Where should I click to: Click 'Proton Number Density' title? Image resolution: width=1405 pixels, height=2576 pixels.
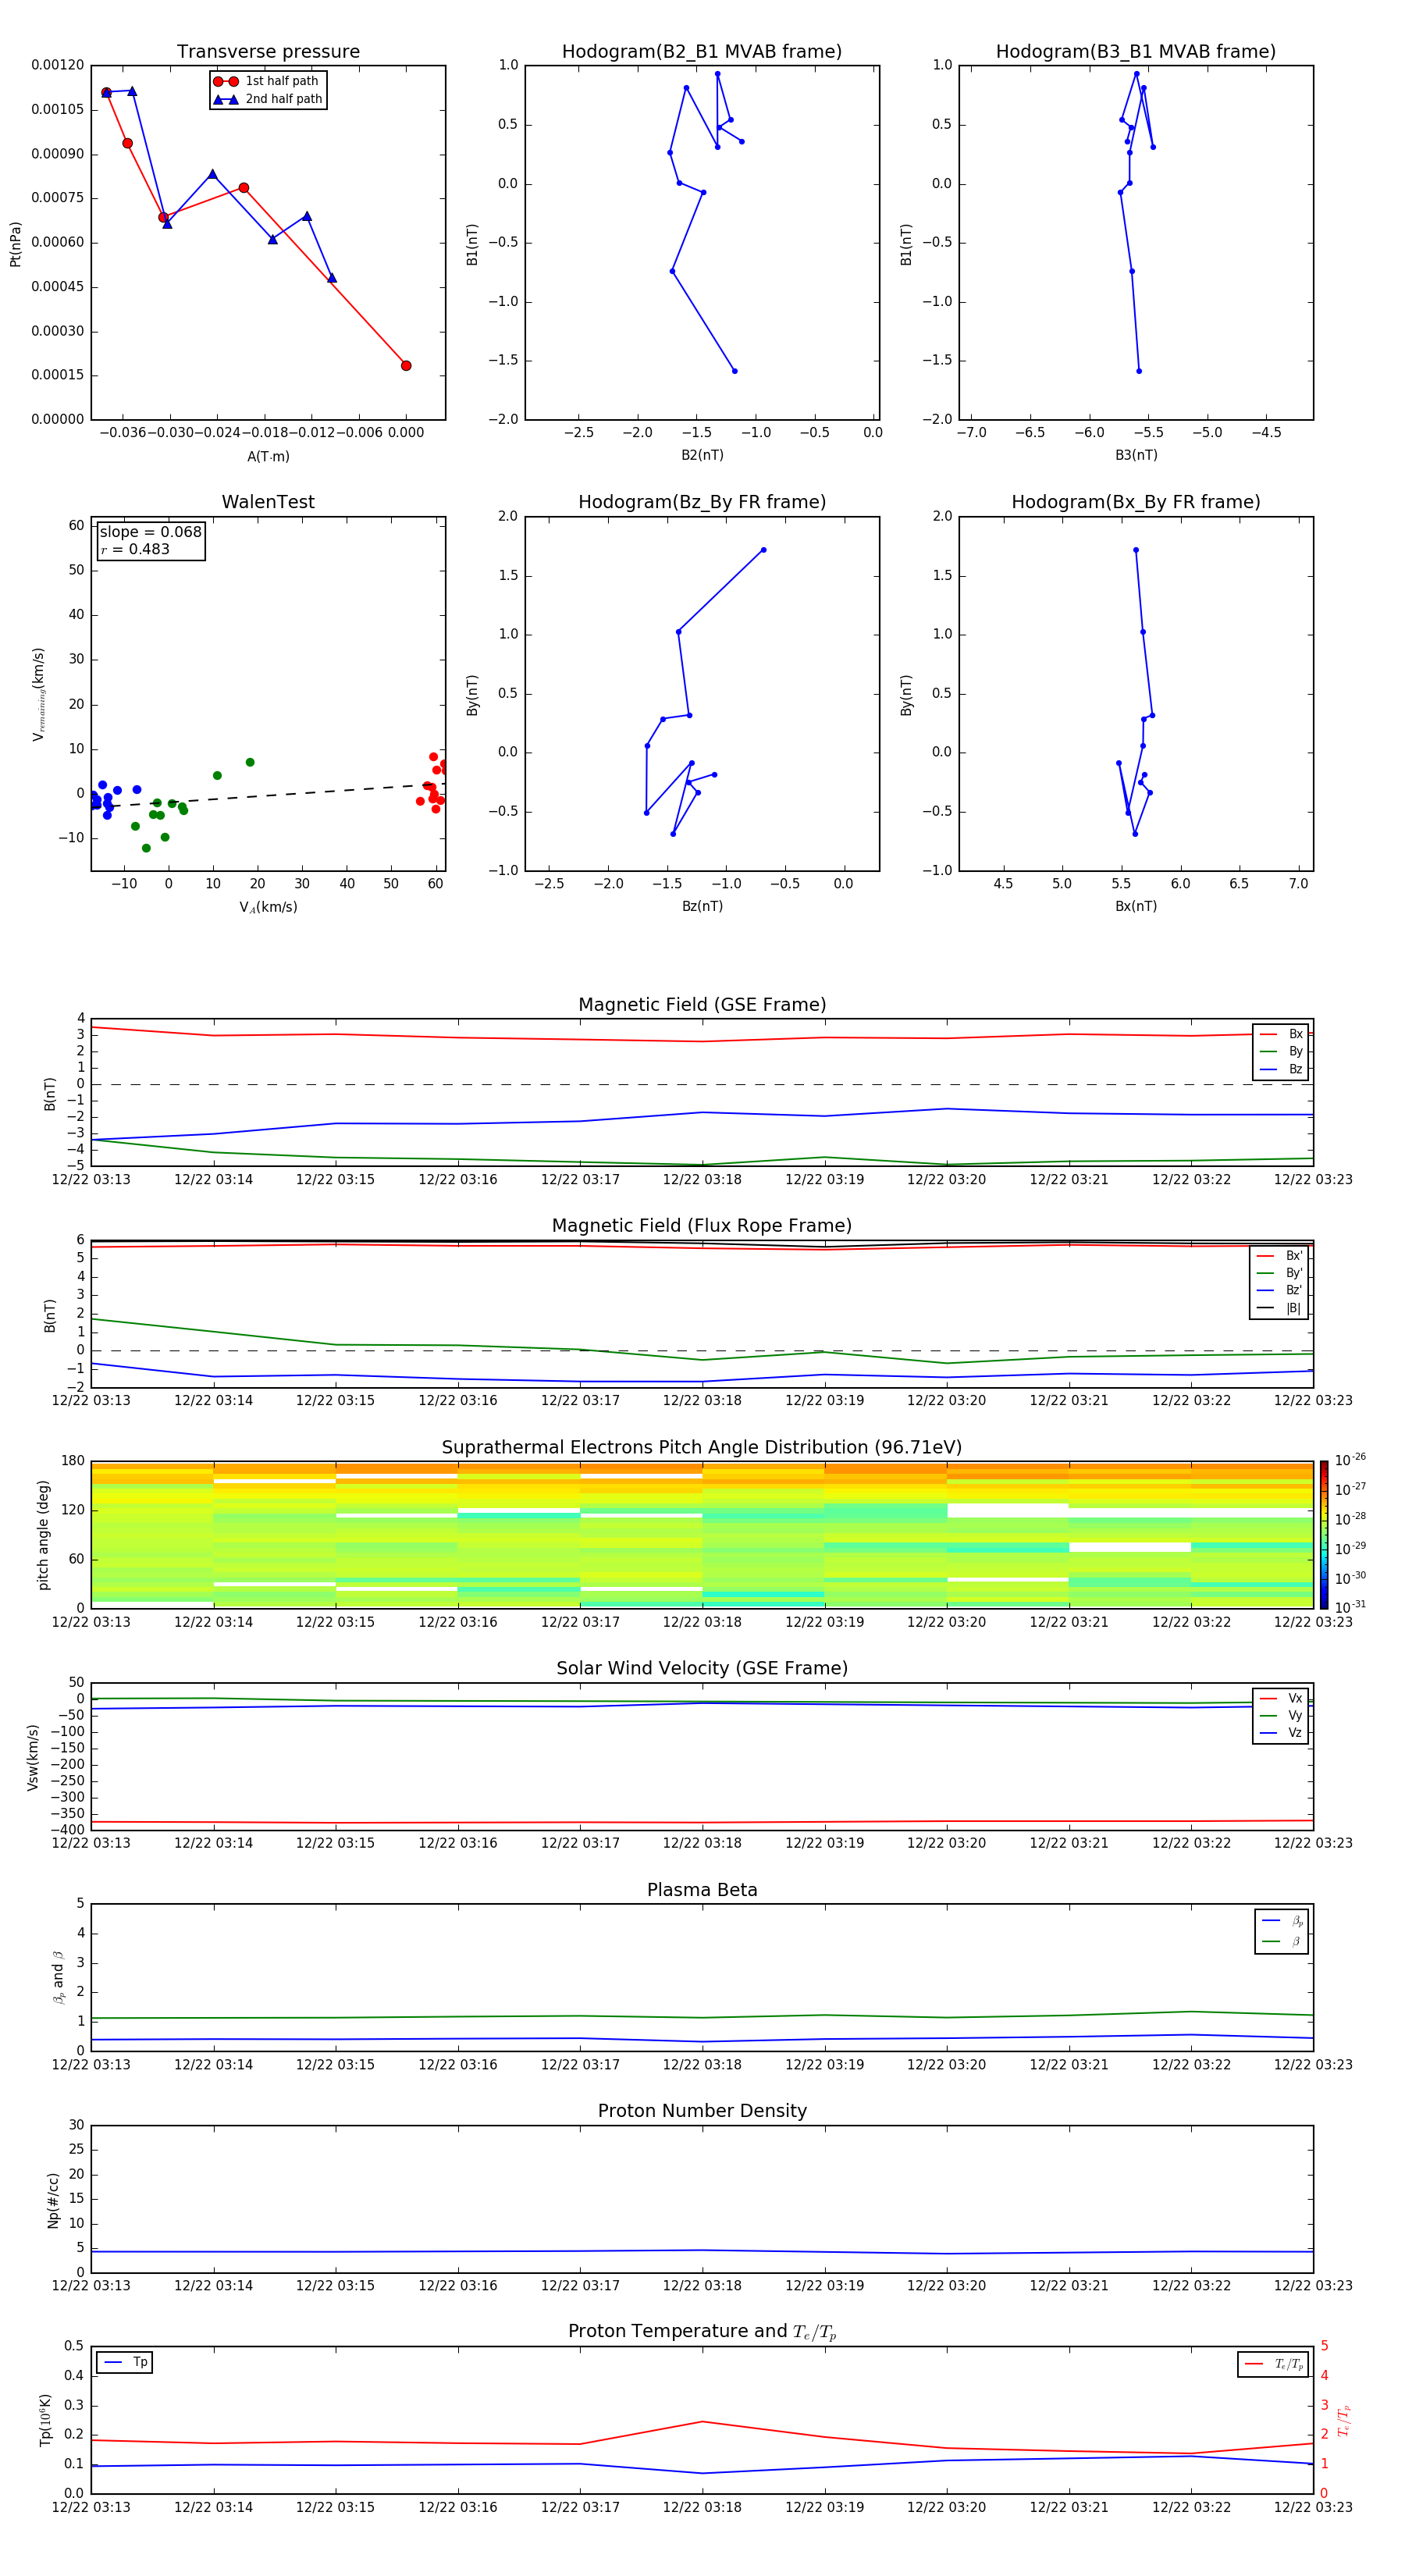702,2111
